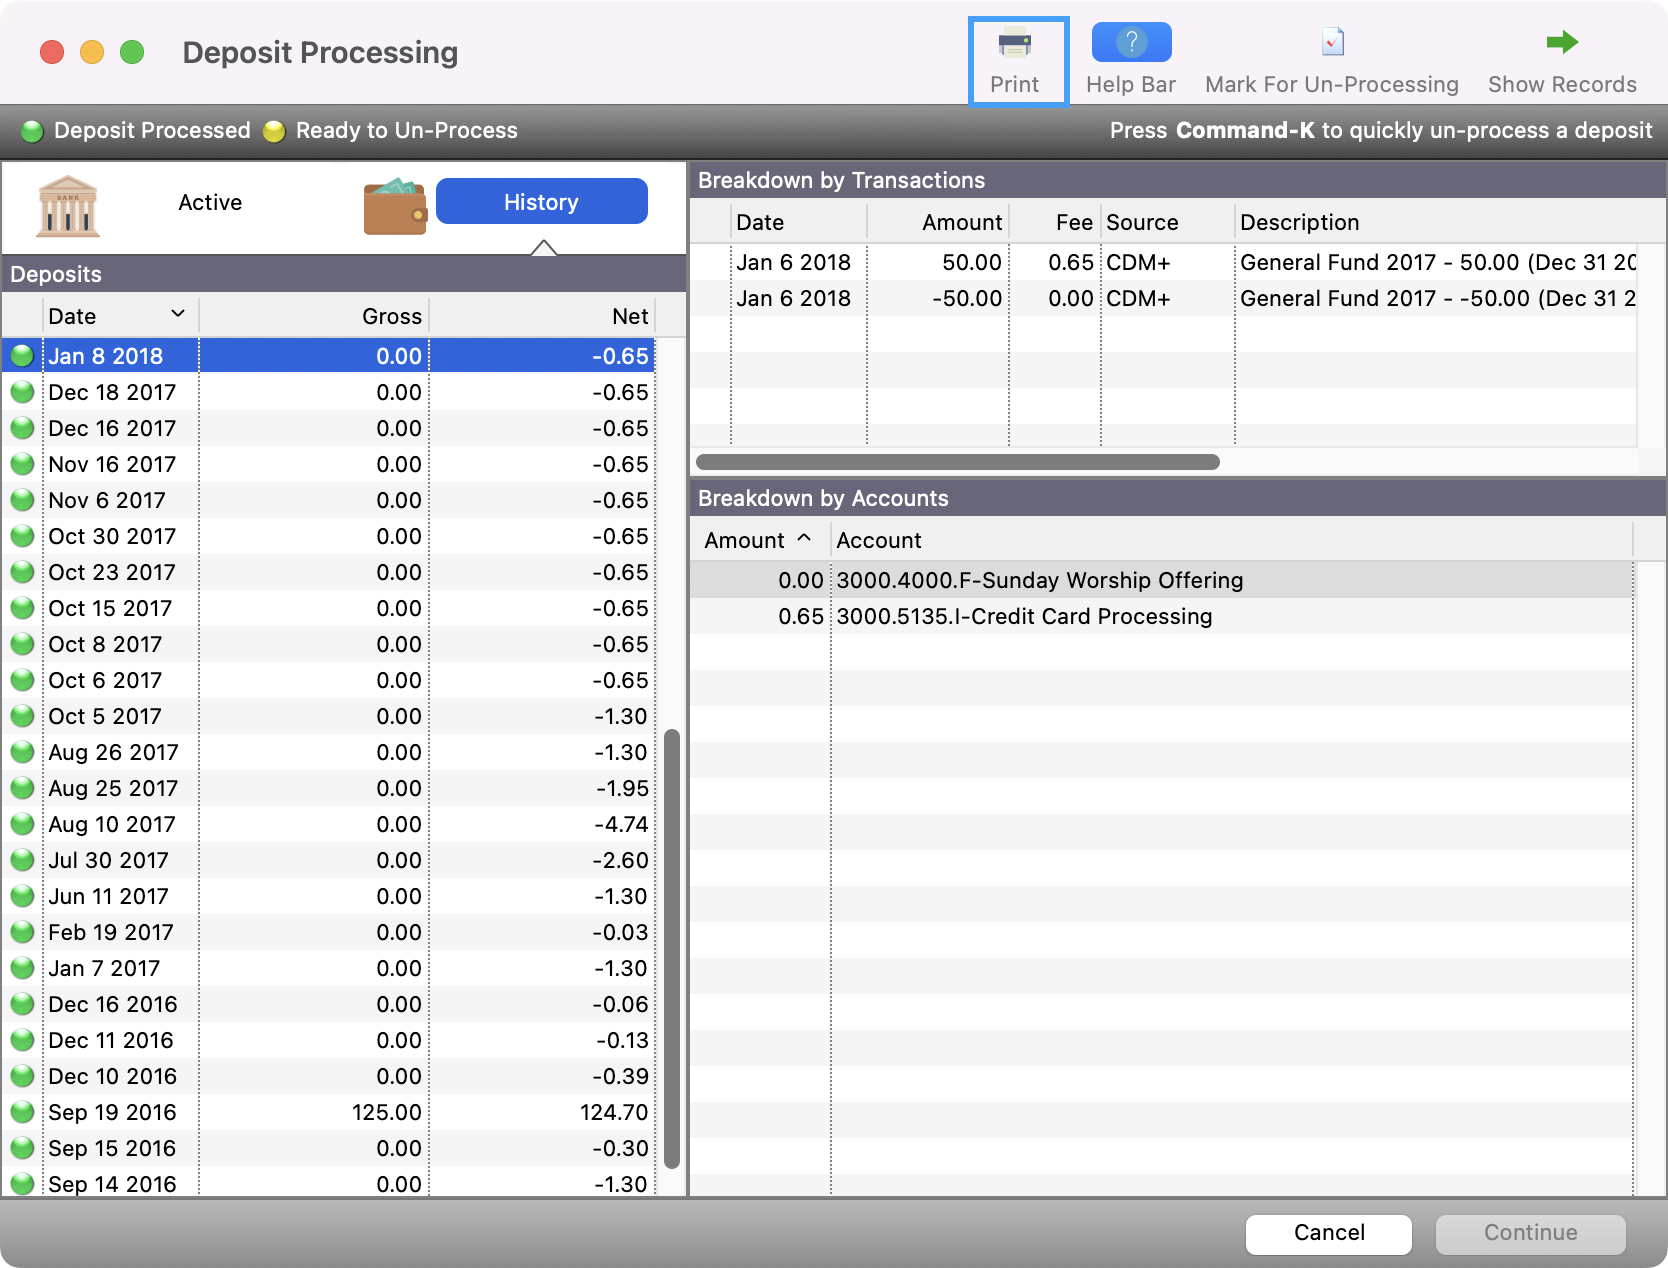Toggle the green indicator beside Sep 19 2016
The width and height of the screenshot is (1668, 1268).
point(22,1112)
